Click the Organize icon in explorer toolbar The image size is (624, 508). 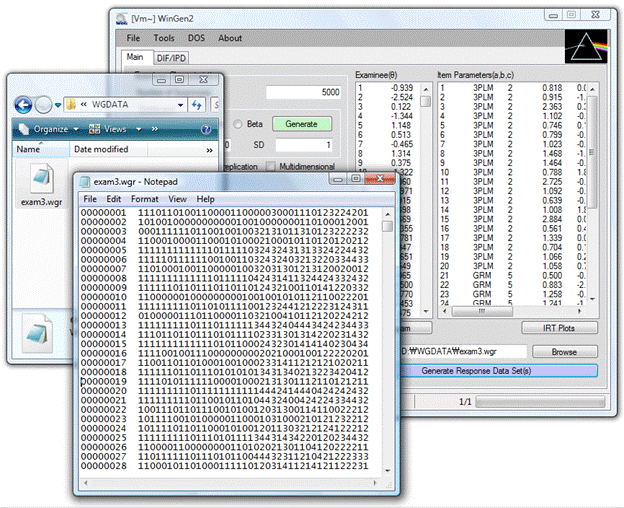coord(24,129)
